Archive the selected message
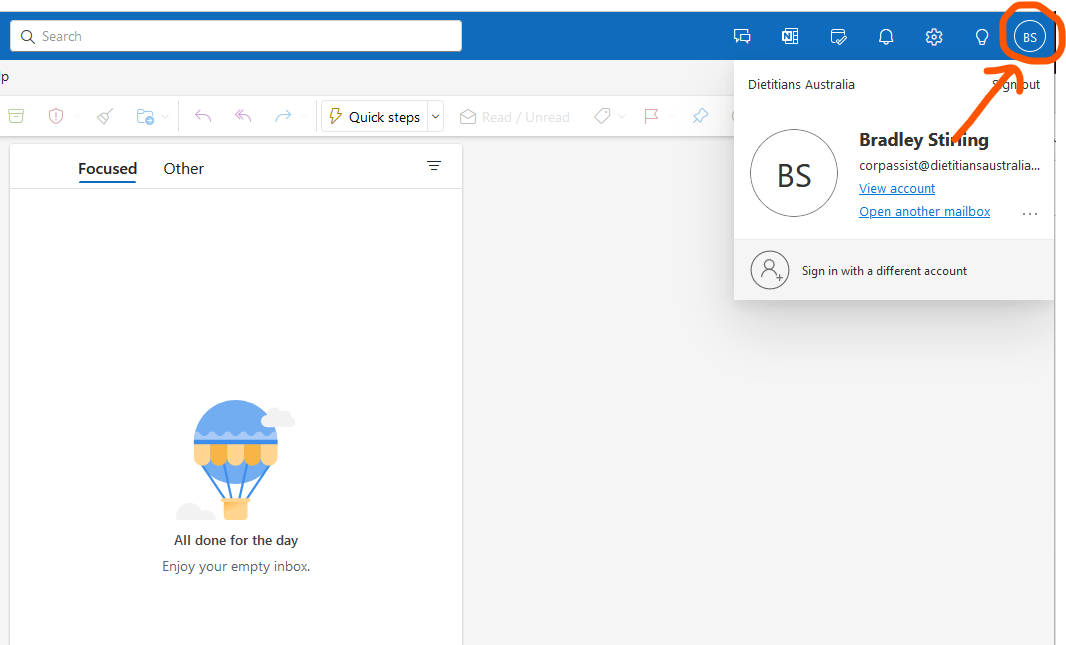Image resolution: width=1066 pixels, height=645 pixels. (x=16, y=116)
